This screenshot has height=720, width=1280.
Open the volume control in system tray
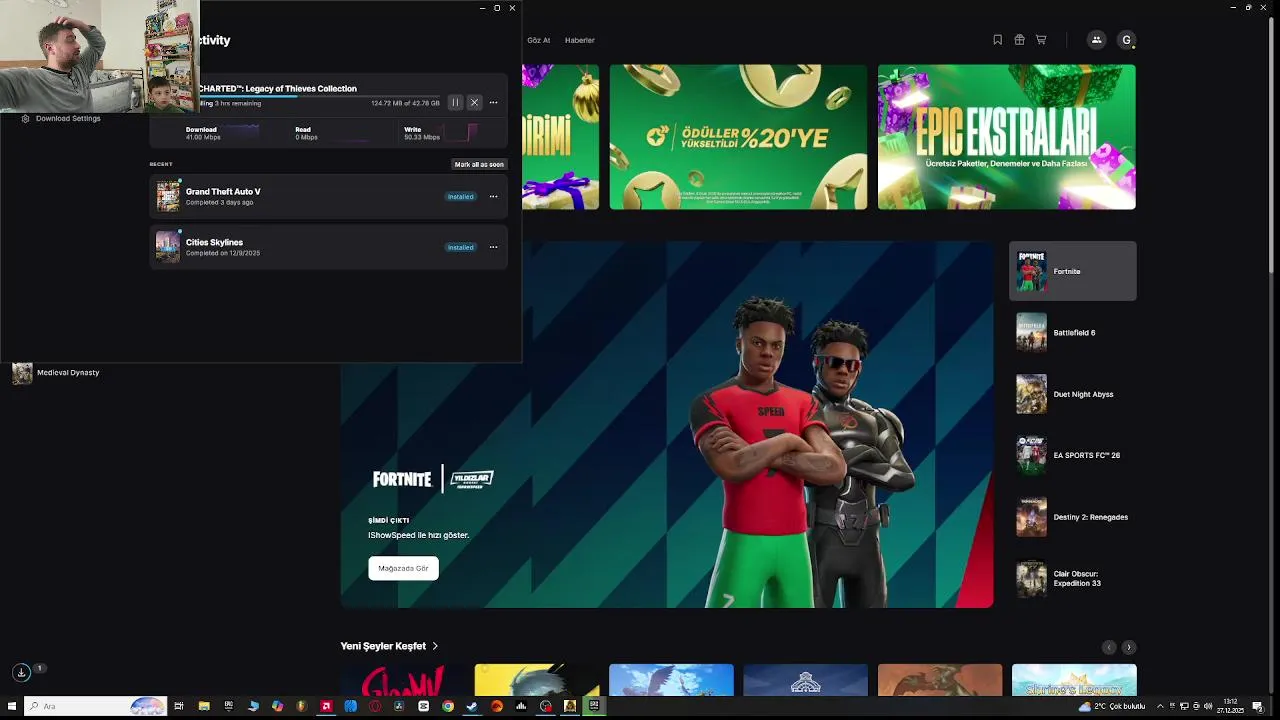tap(1209, 706)
